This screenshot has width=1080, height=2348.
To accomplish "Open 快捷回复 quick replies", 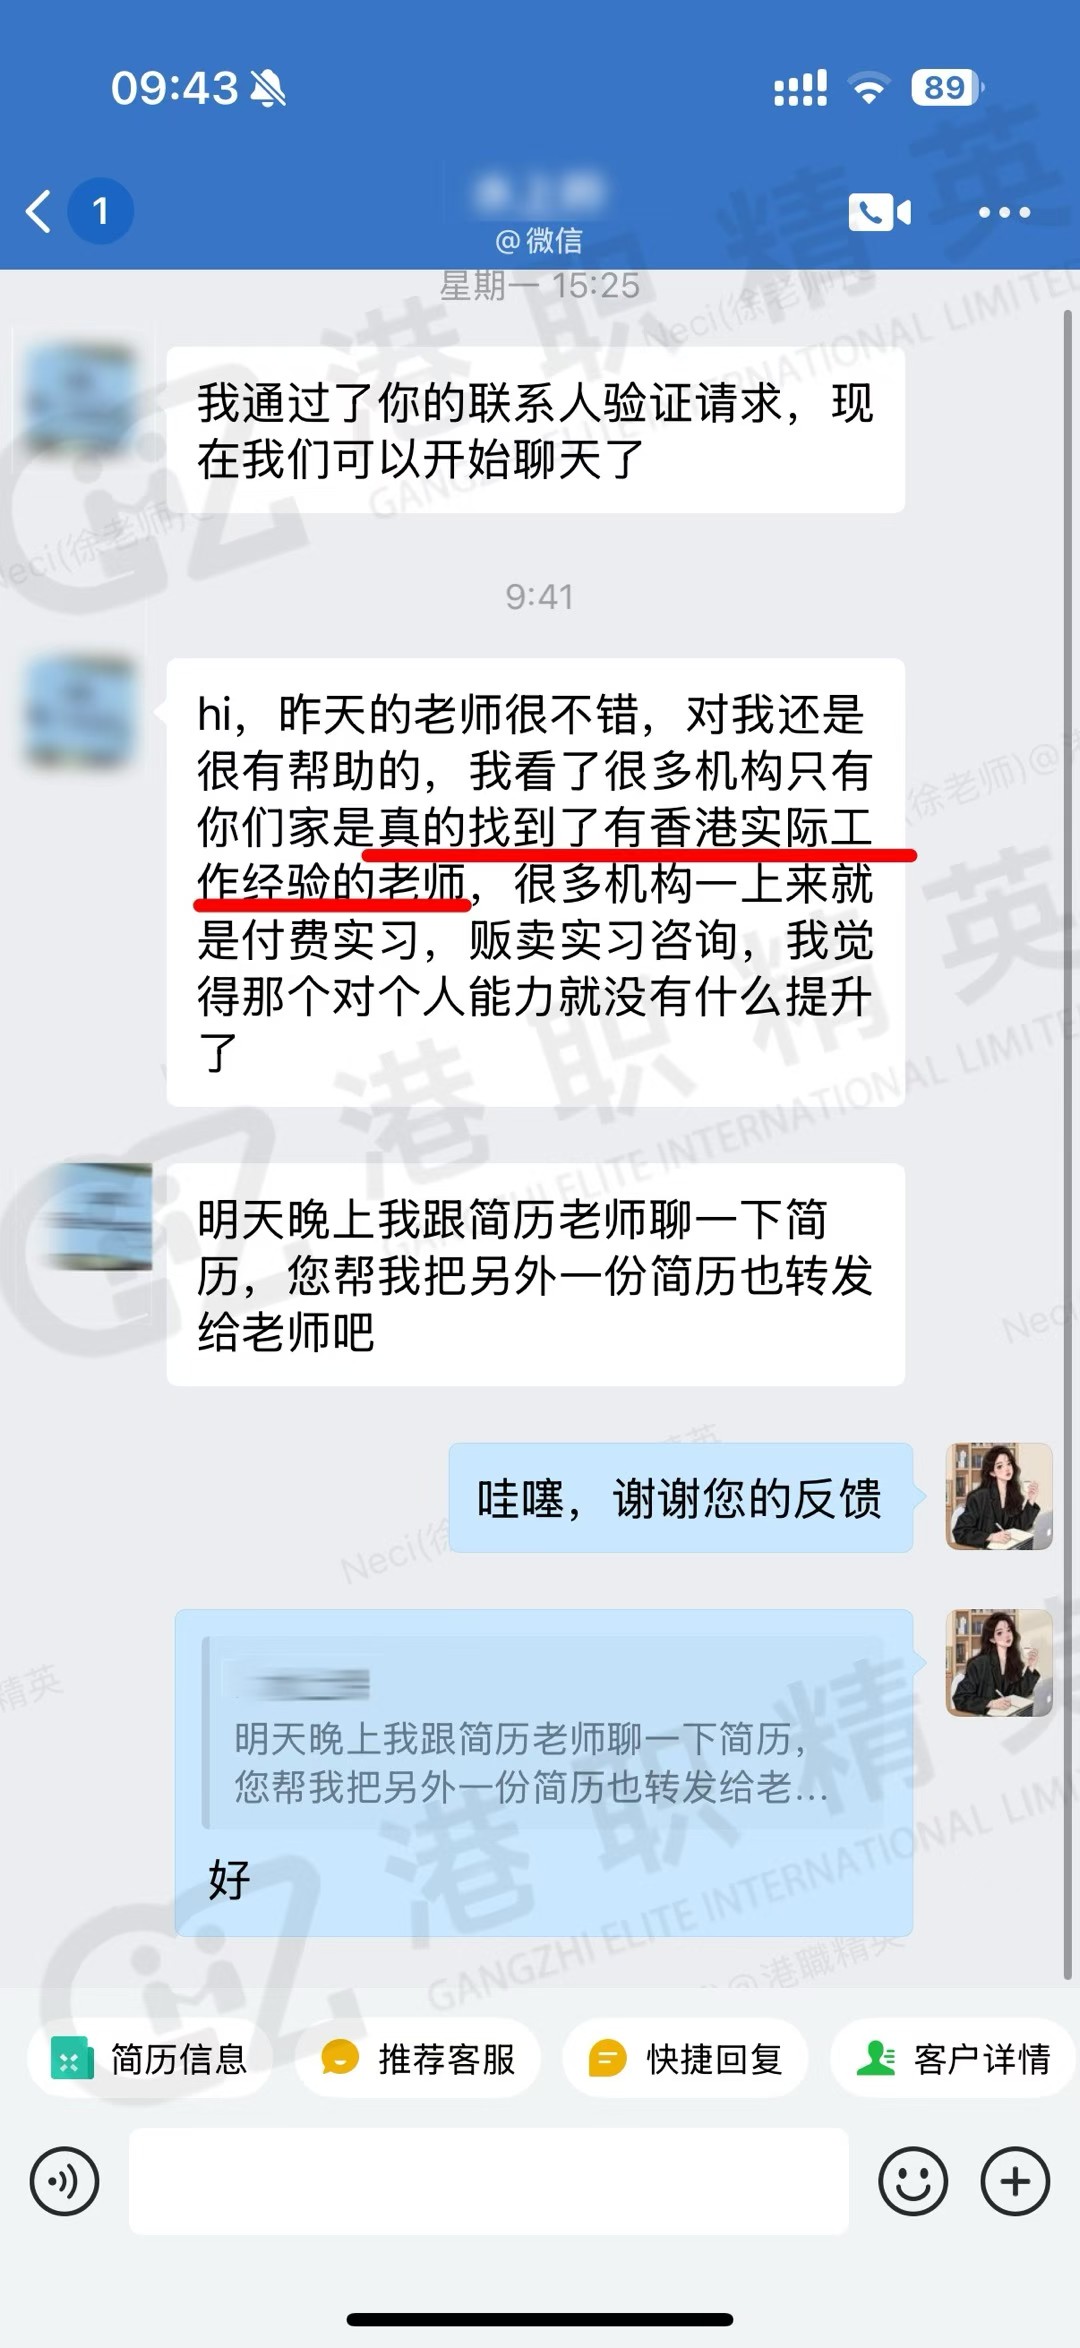I will (x=685, y=2059).
